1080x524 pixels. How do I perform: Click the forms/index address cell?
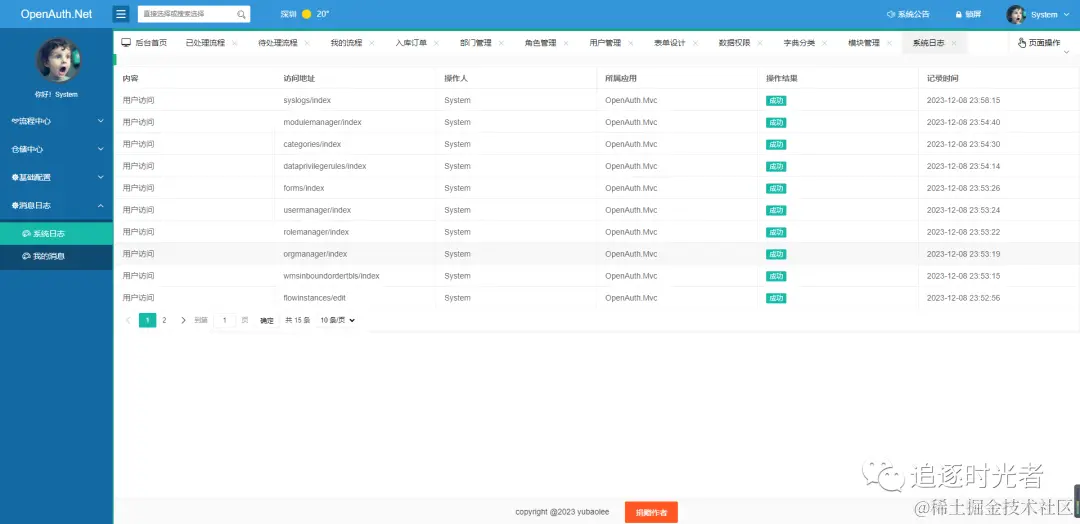[304, 188]
